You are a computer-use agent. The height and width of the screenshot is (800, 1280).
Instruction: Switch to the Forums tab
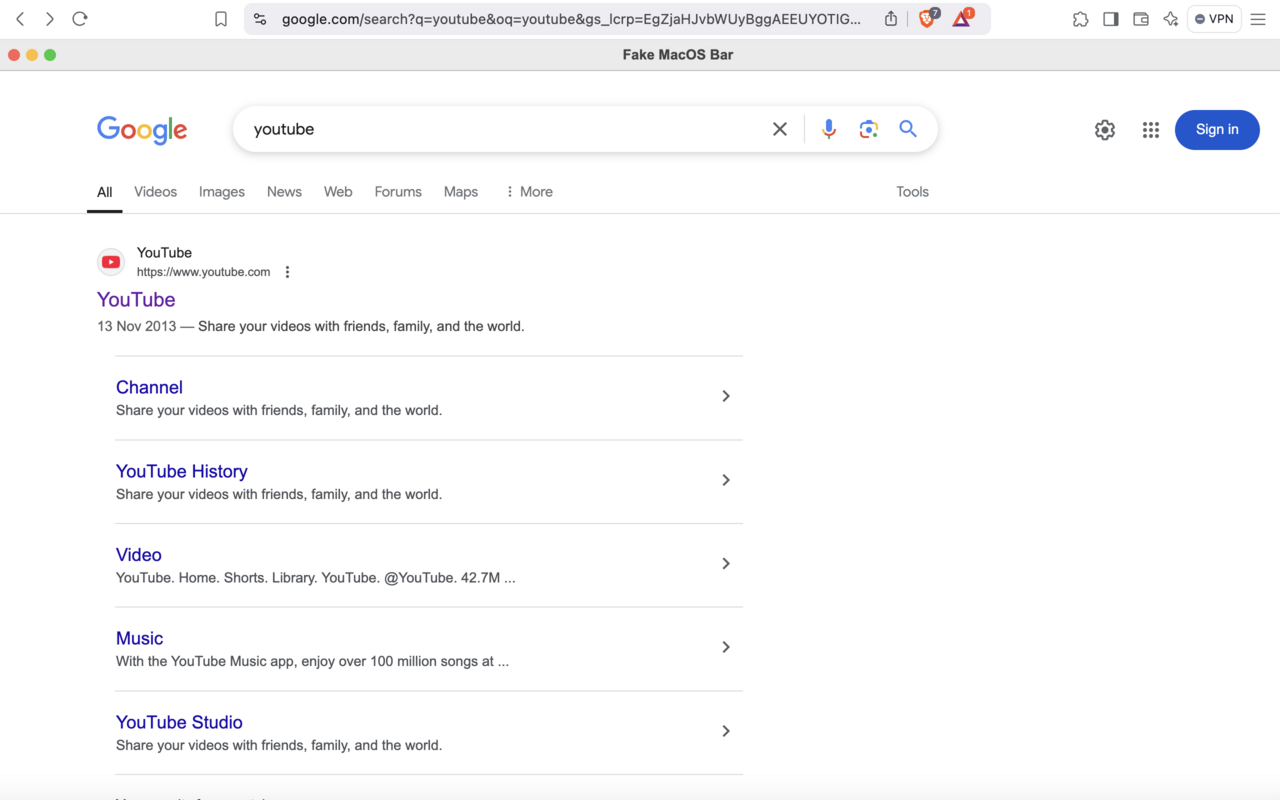coord(398,192)
